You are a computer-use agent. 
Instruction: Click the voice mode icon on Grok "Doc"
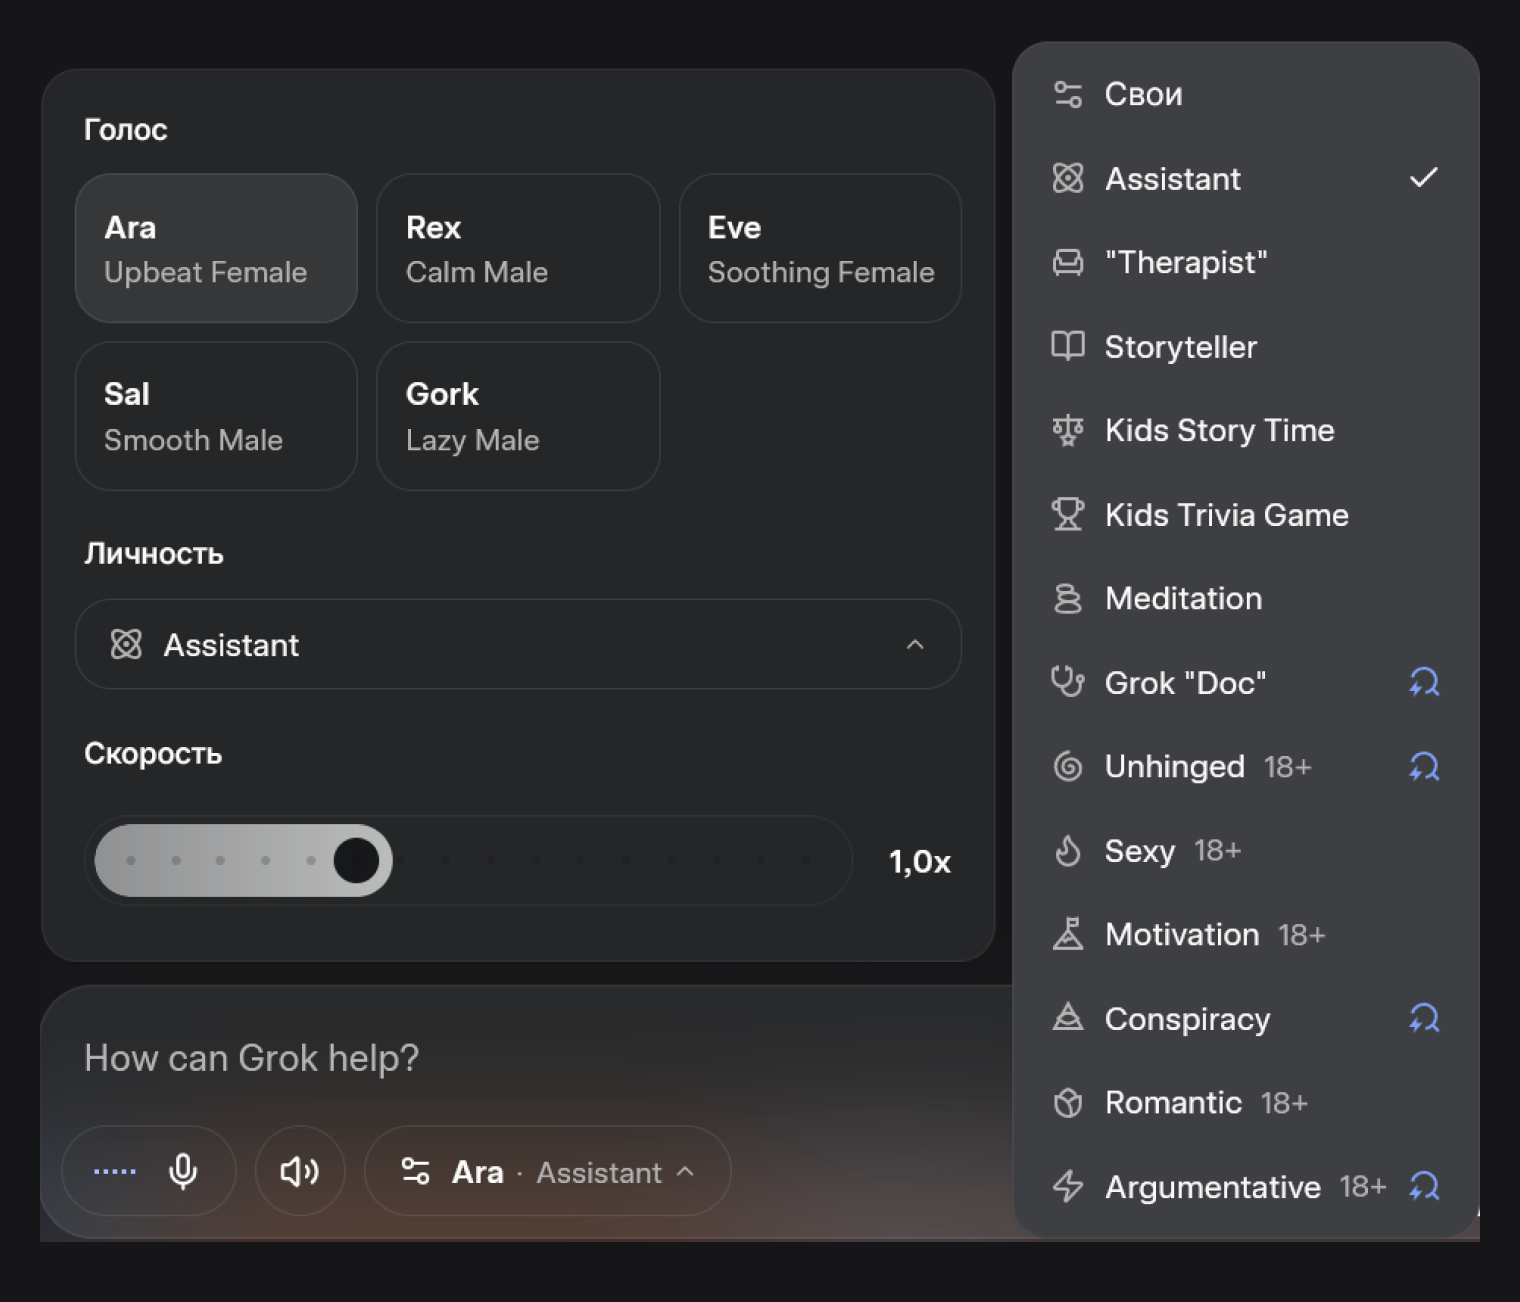1424,683
